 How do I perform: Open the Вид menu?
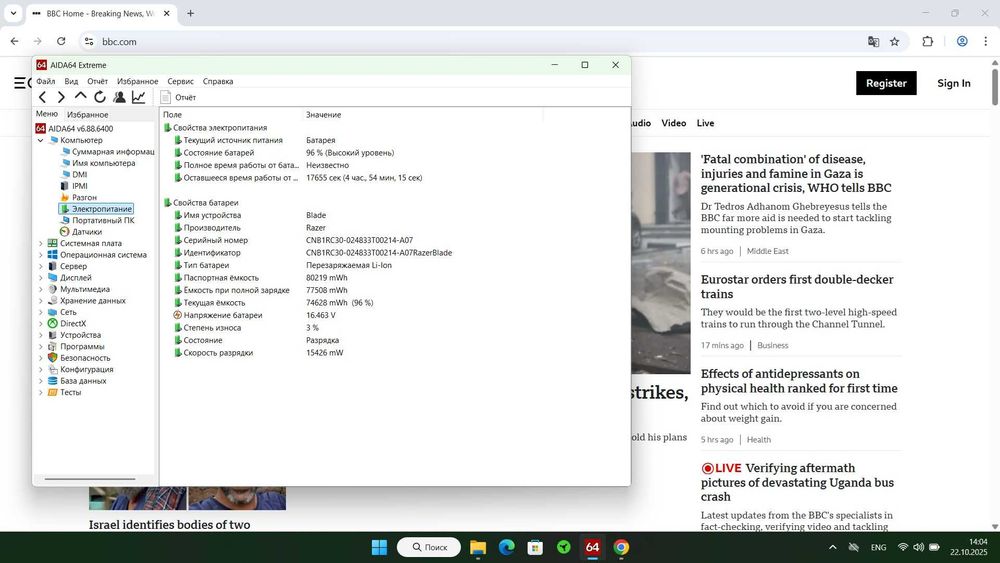71,81
